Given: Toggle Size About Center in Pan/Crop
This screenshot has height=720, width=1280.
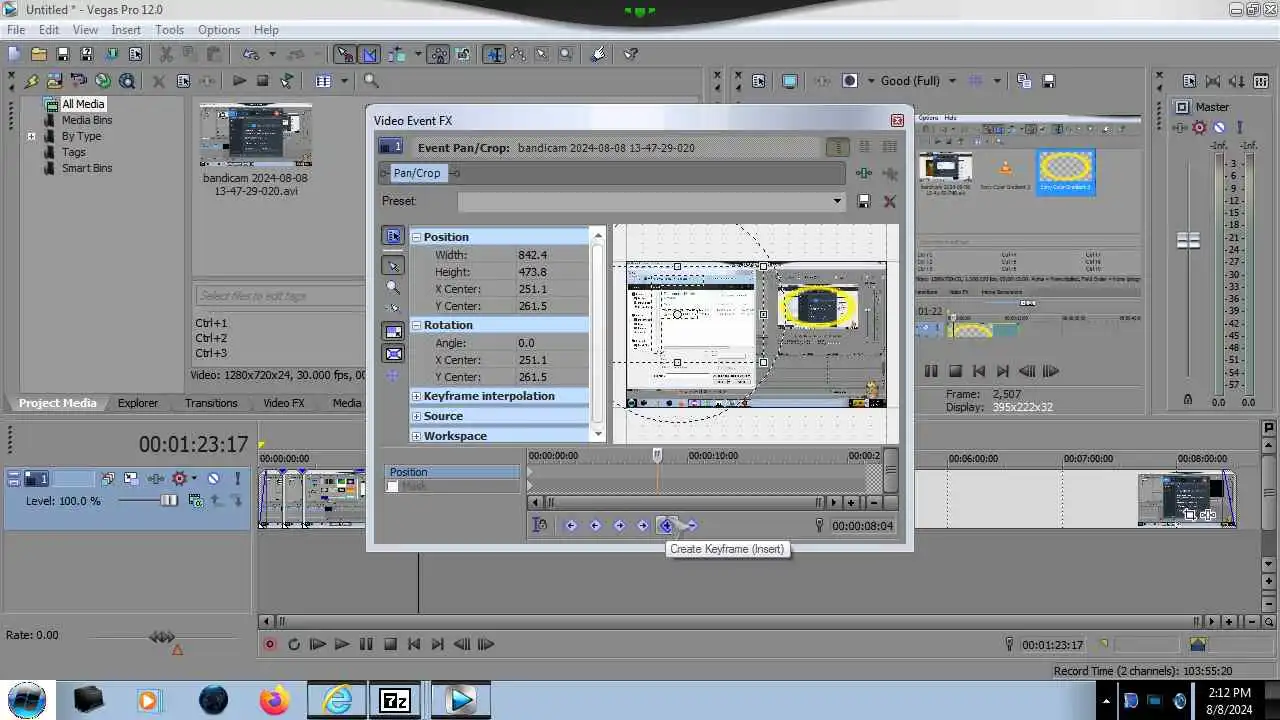Looking at the screenshot, I should 393,354.
